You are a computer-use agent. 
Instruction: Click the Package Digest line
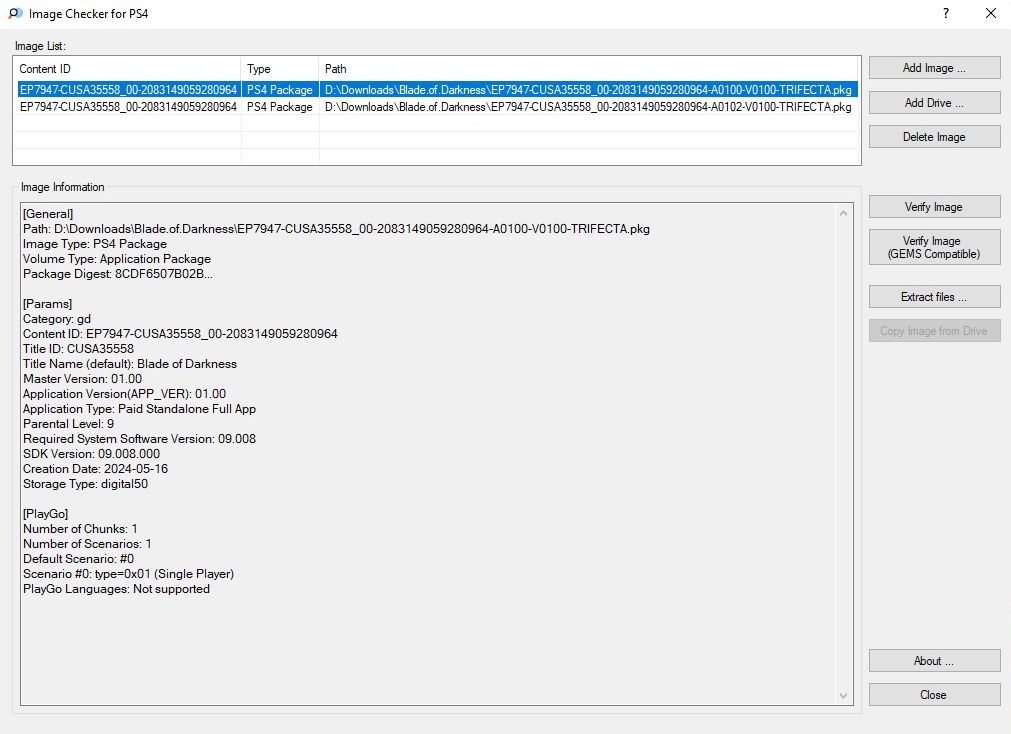[x=118, y=274]
